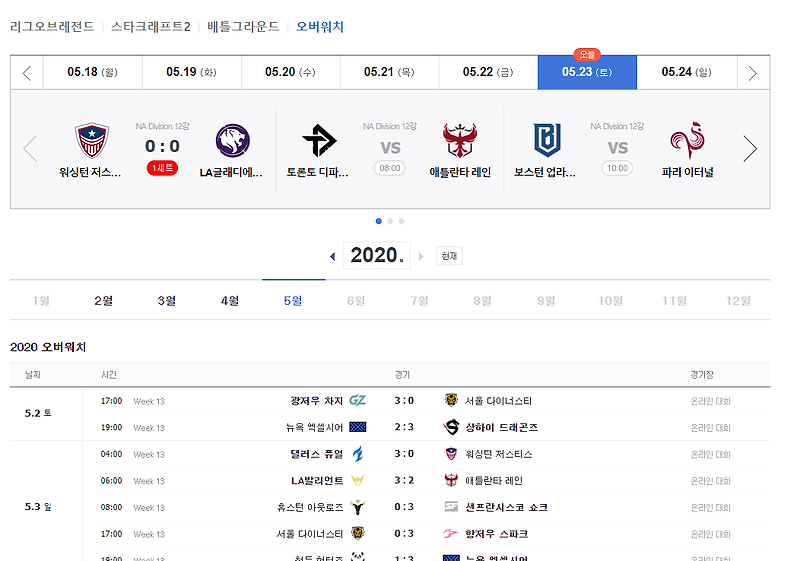Select date 05.20 (수)
The image size is (800, 561).
pos(290,72)
